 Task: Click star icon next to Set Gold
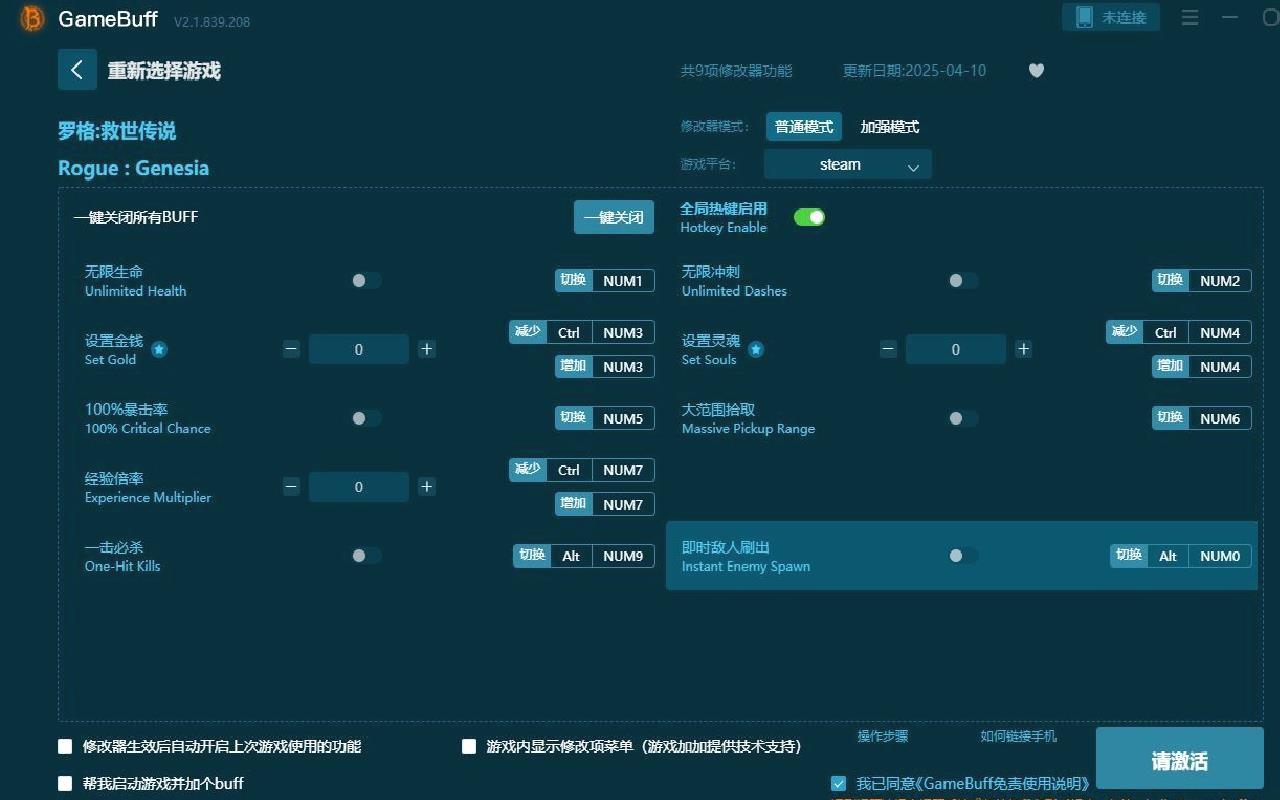pos(159,349)
